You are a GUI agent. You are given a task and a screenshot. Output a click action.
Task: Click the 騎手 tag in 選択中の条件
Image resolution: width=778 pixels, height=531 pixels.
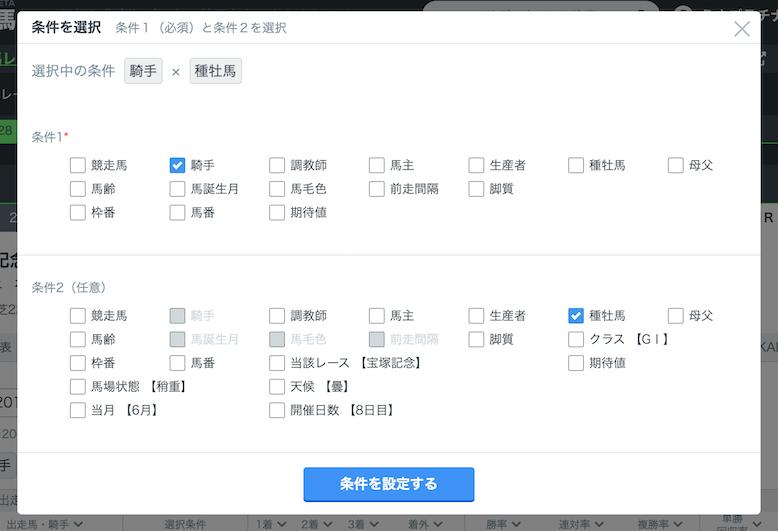[x=143, y=72]
